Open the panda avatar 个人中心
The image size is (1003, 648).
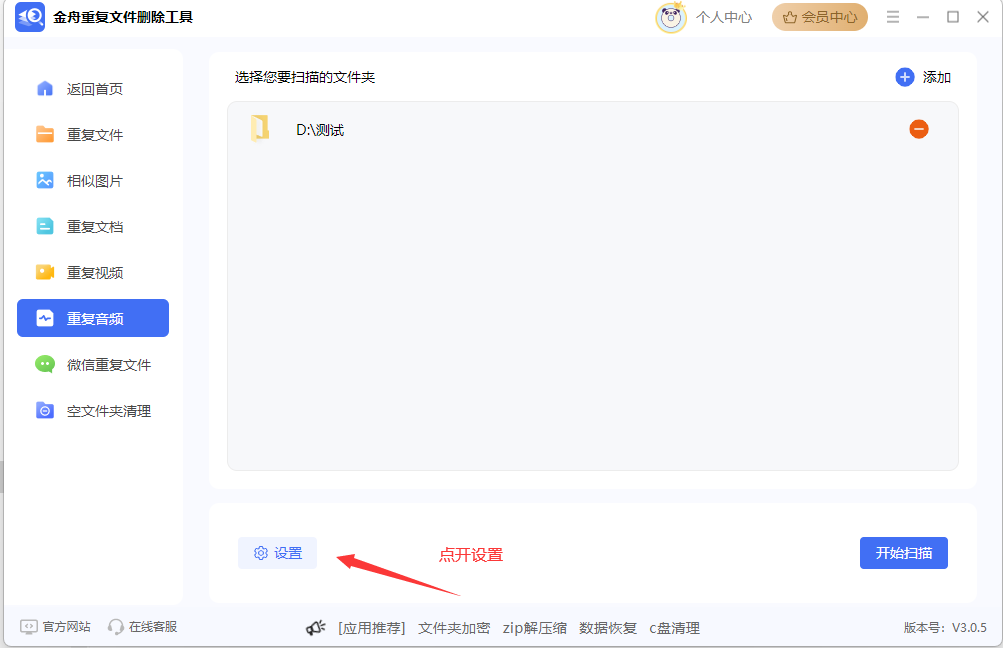click(670, 18)
